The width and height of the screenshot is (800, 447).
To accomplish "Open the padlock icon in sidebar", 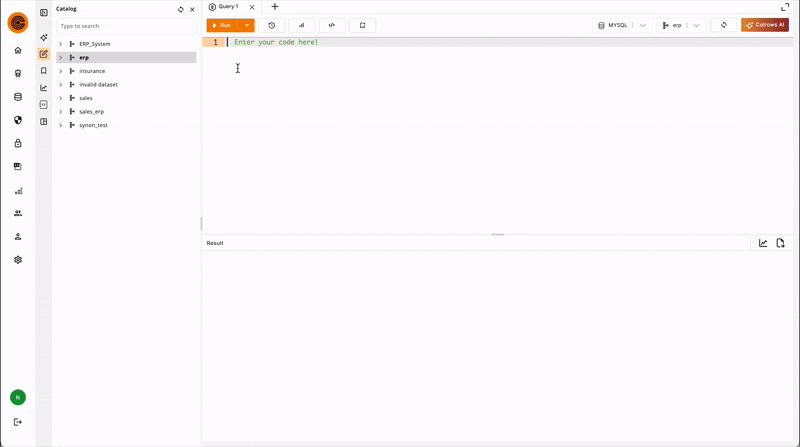I will coord(18,143).
